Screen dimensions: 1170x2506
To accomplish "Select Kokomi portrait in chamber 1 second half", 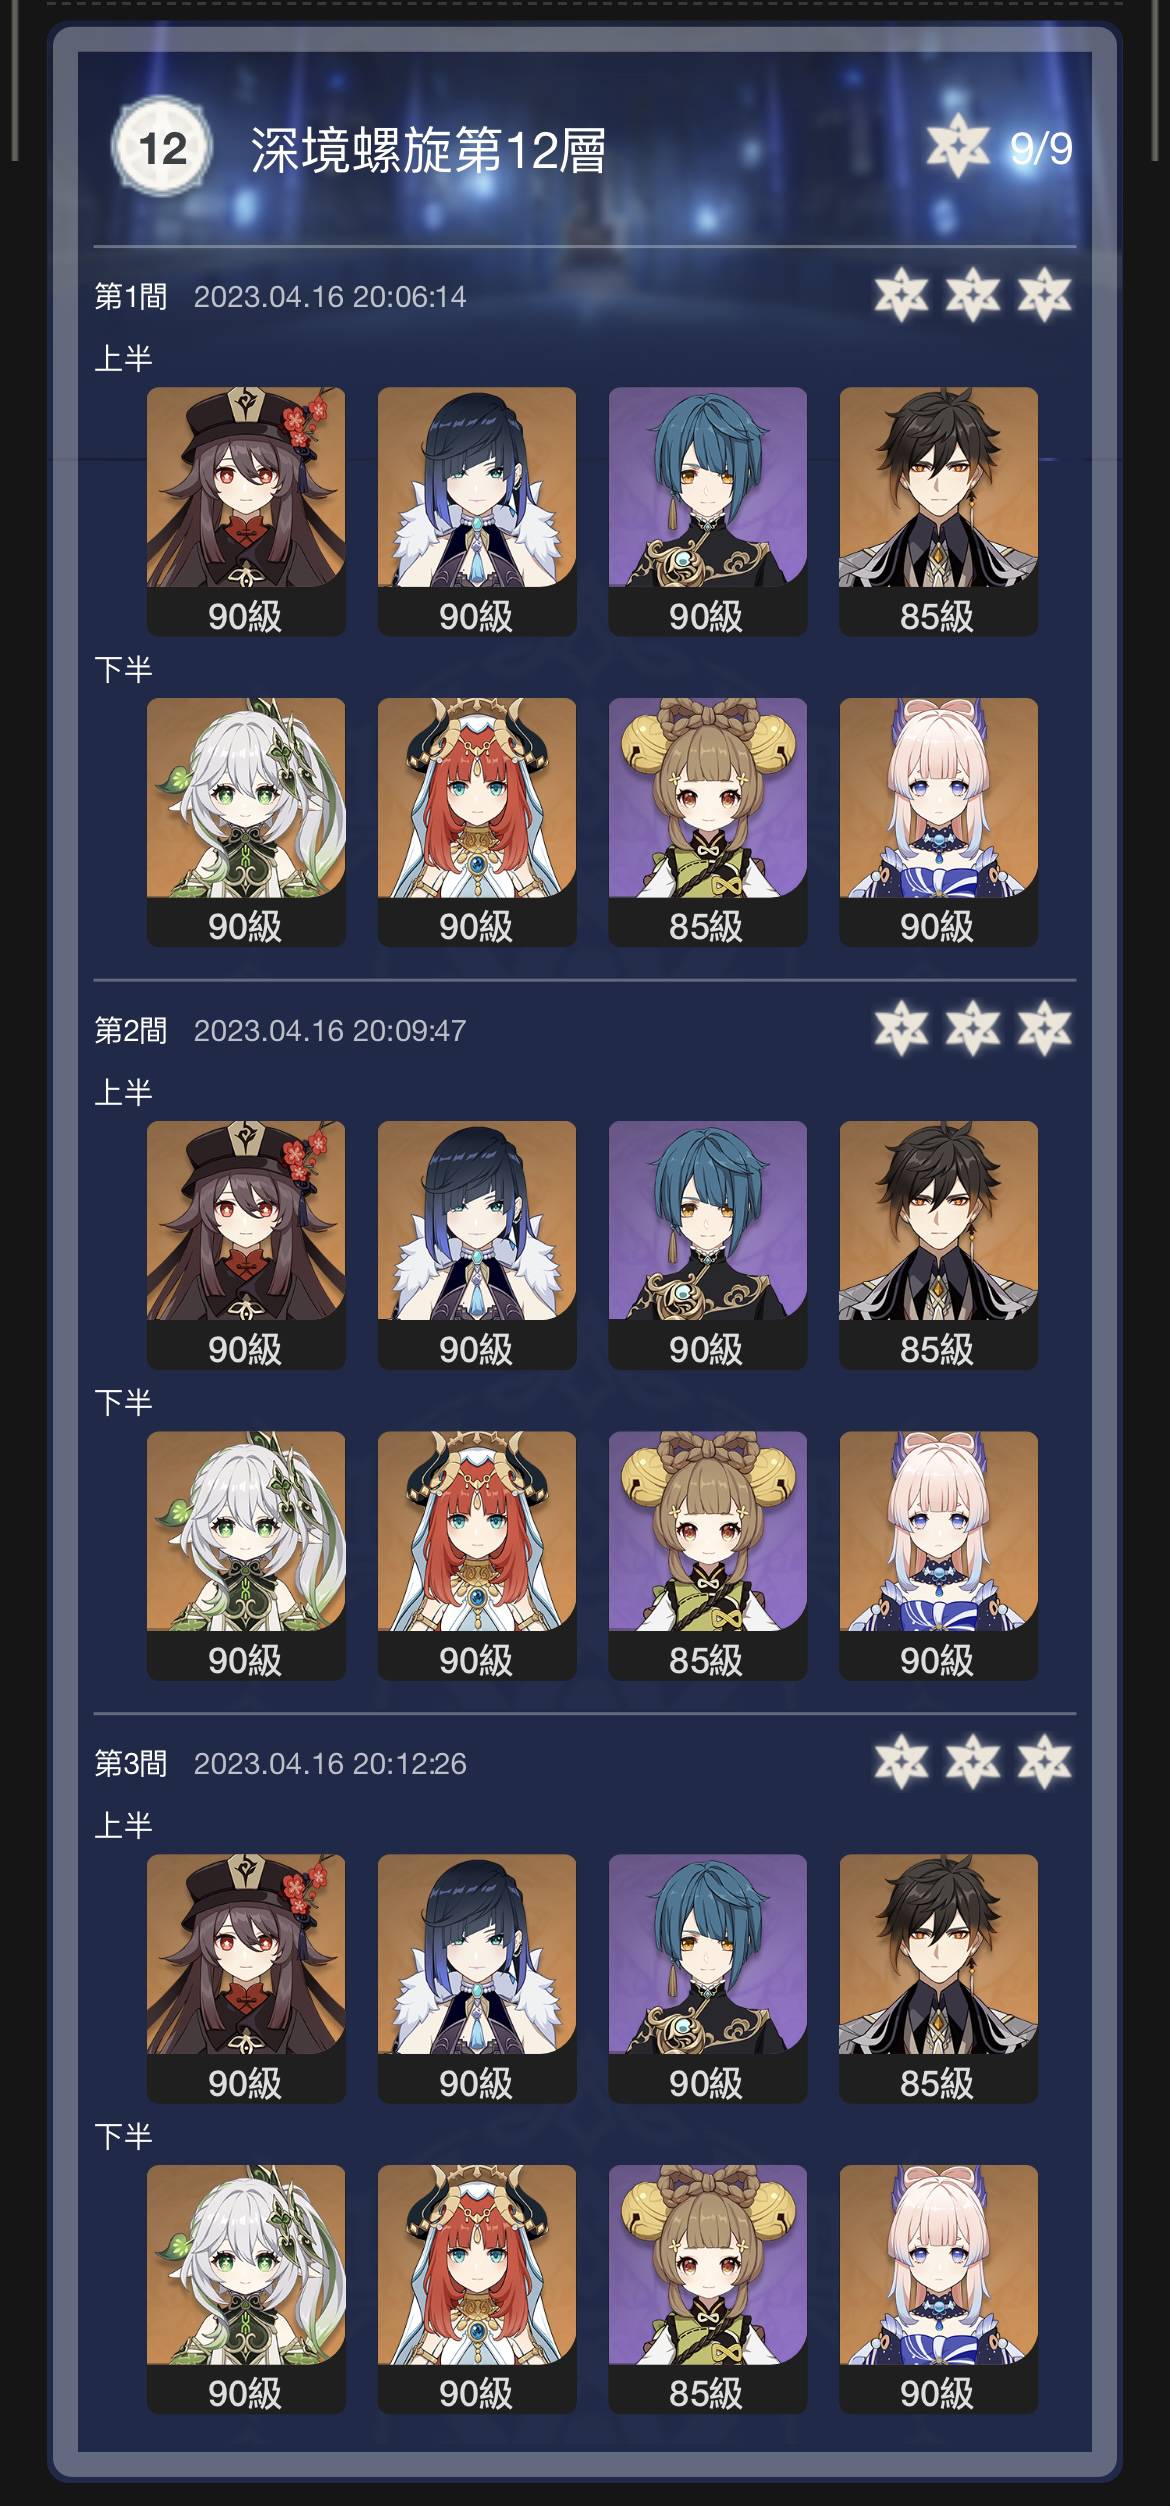I will coord(938,822).
